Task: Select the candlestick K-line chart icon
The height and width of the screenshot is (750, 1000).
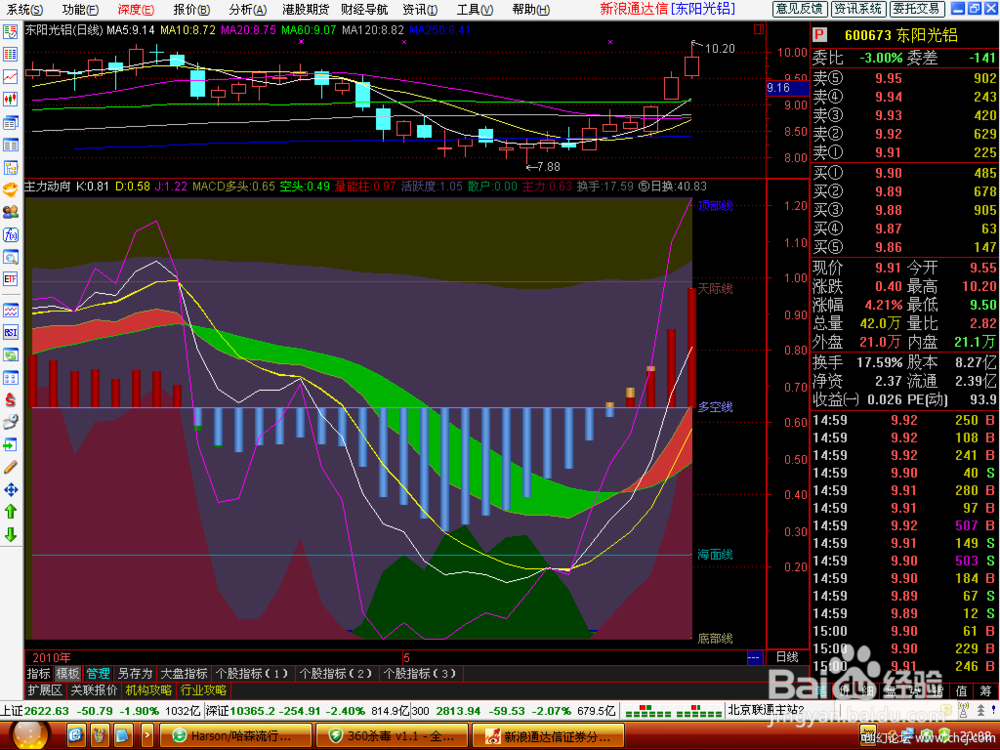Action: point(10,99)
